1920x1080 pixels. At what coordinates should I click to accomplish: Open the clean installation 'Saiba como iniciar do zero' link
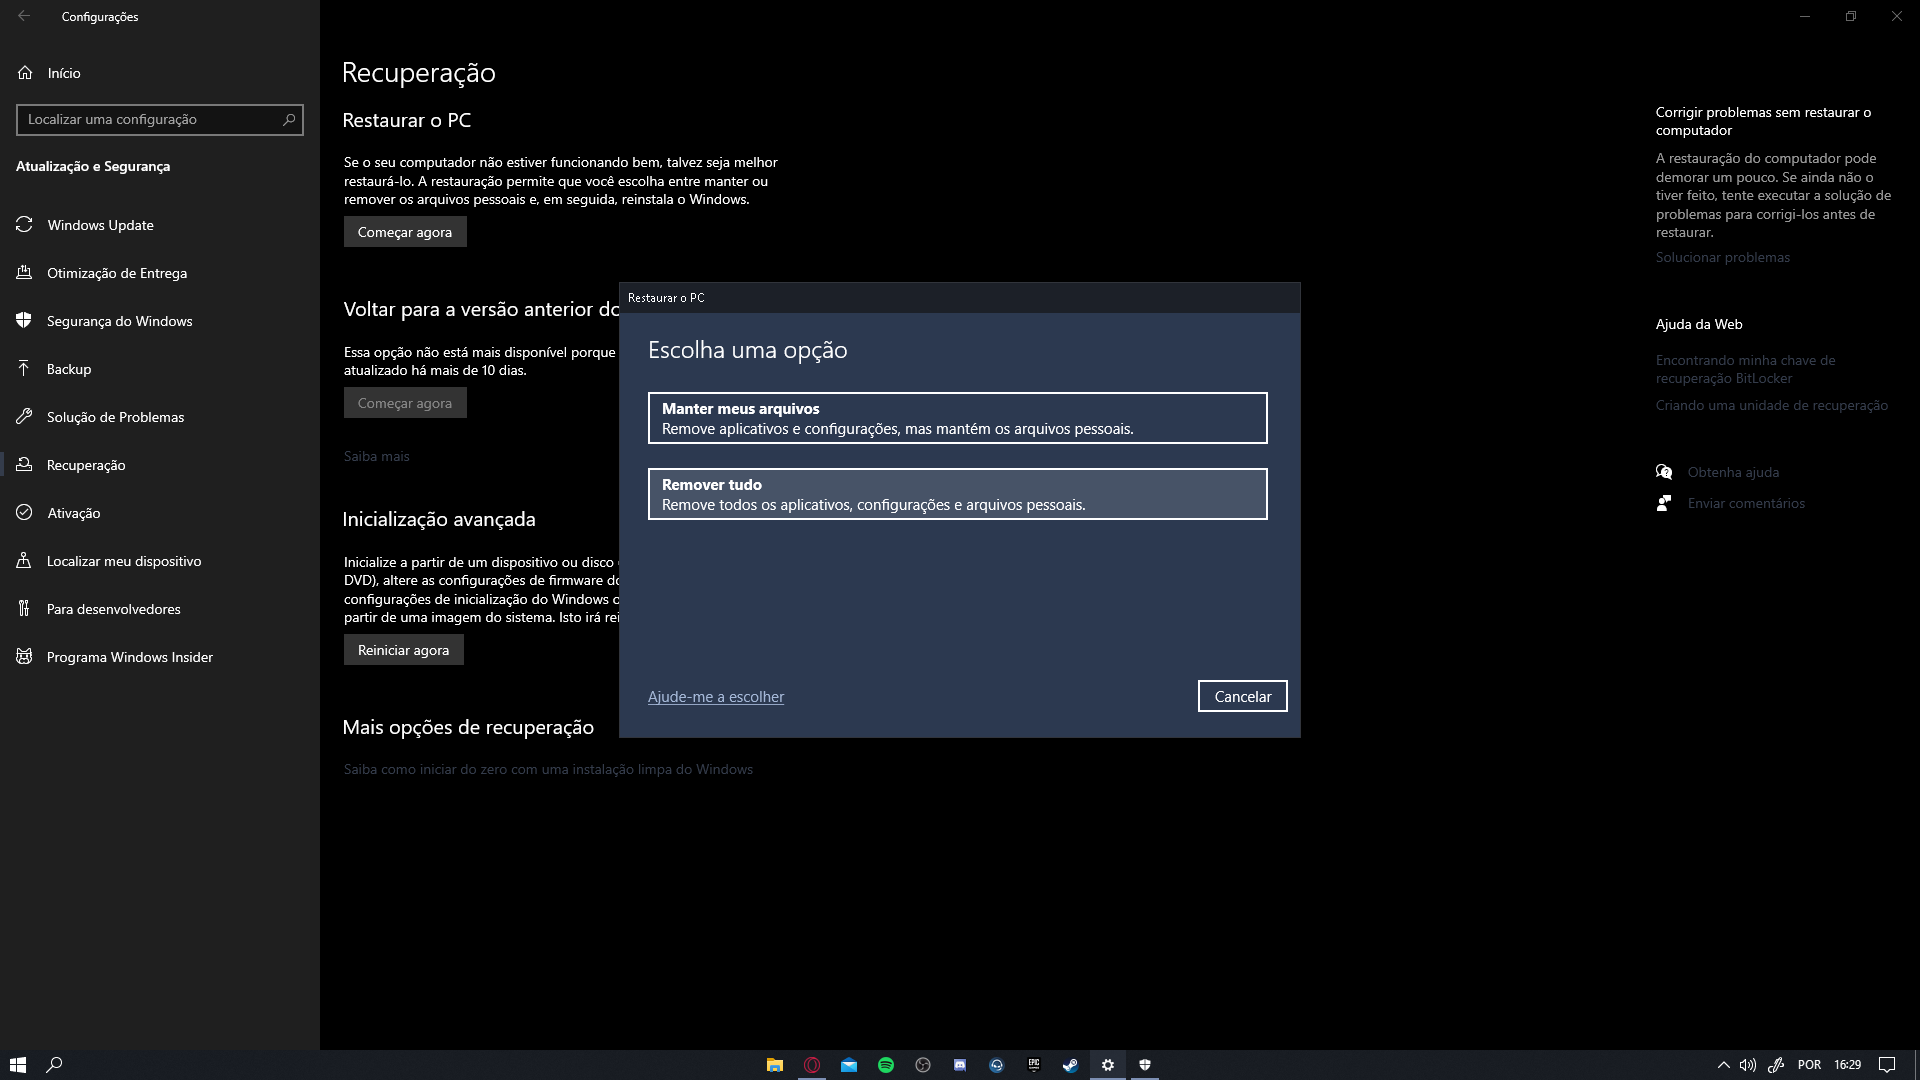click(x=548, y=769)
